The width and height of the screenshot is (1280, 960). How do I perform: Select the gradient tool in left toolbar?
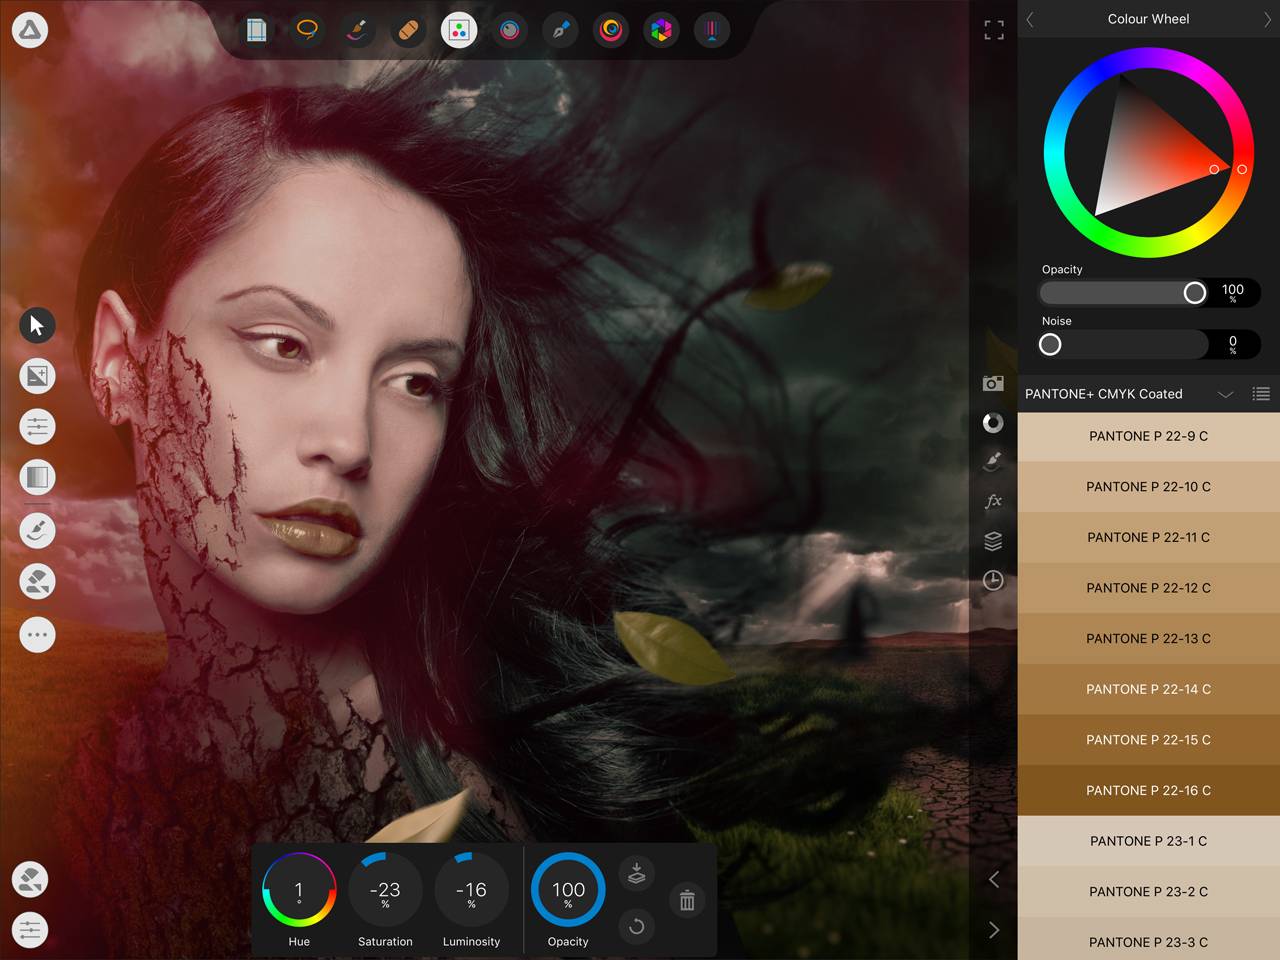(37, 478)
